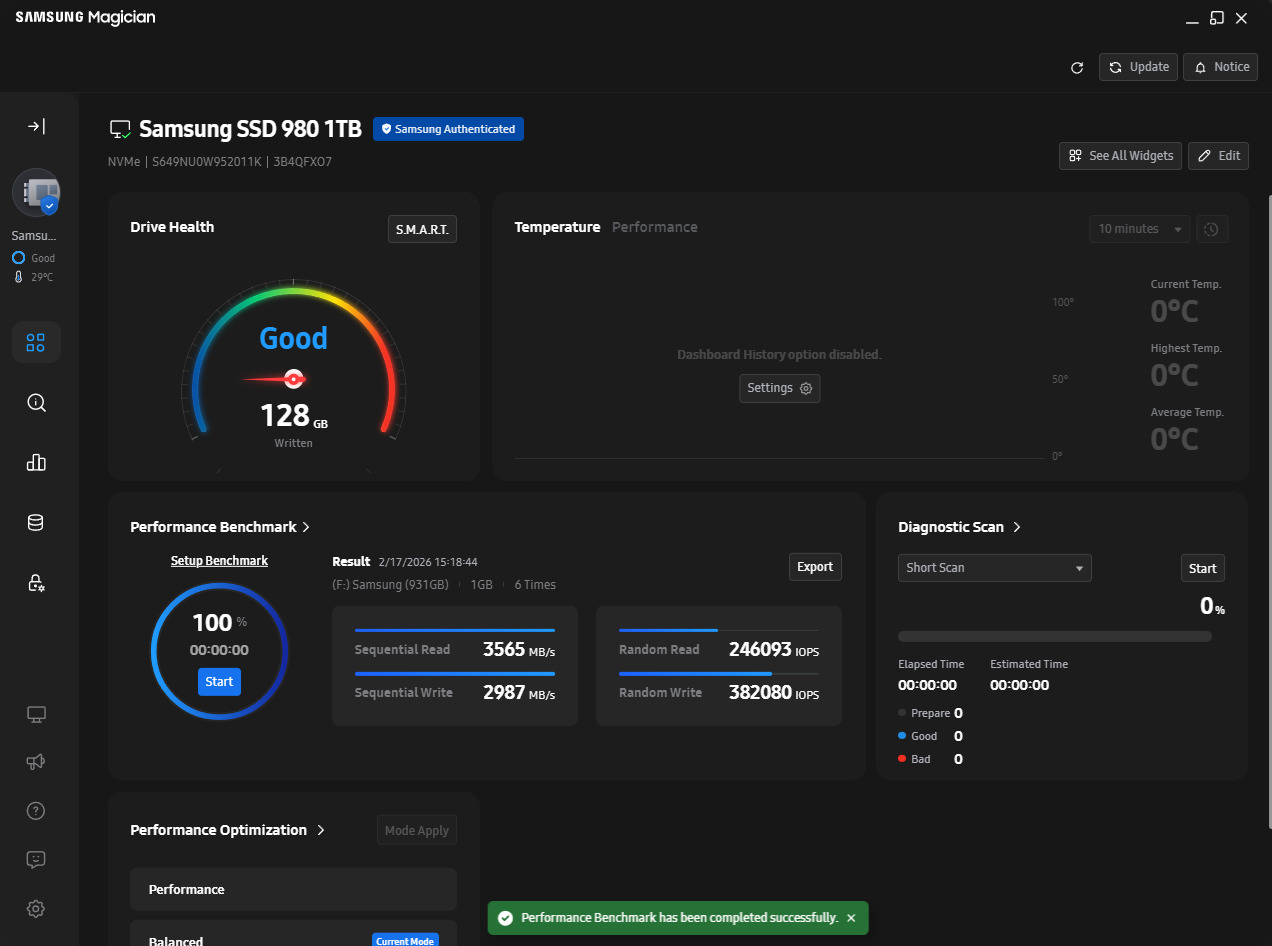Expand the sidebar with the arrow icon
The image size is (1272, 946).
pyautogui.click(x=36, y=126)
